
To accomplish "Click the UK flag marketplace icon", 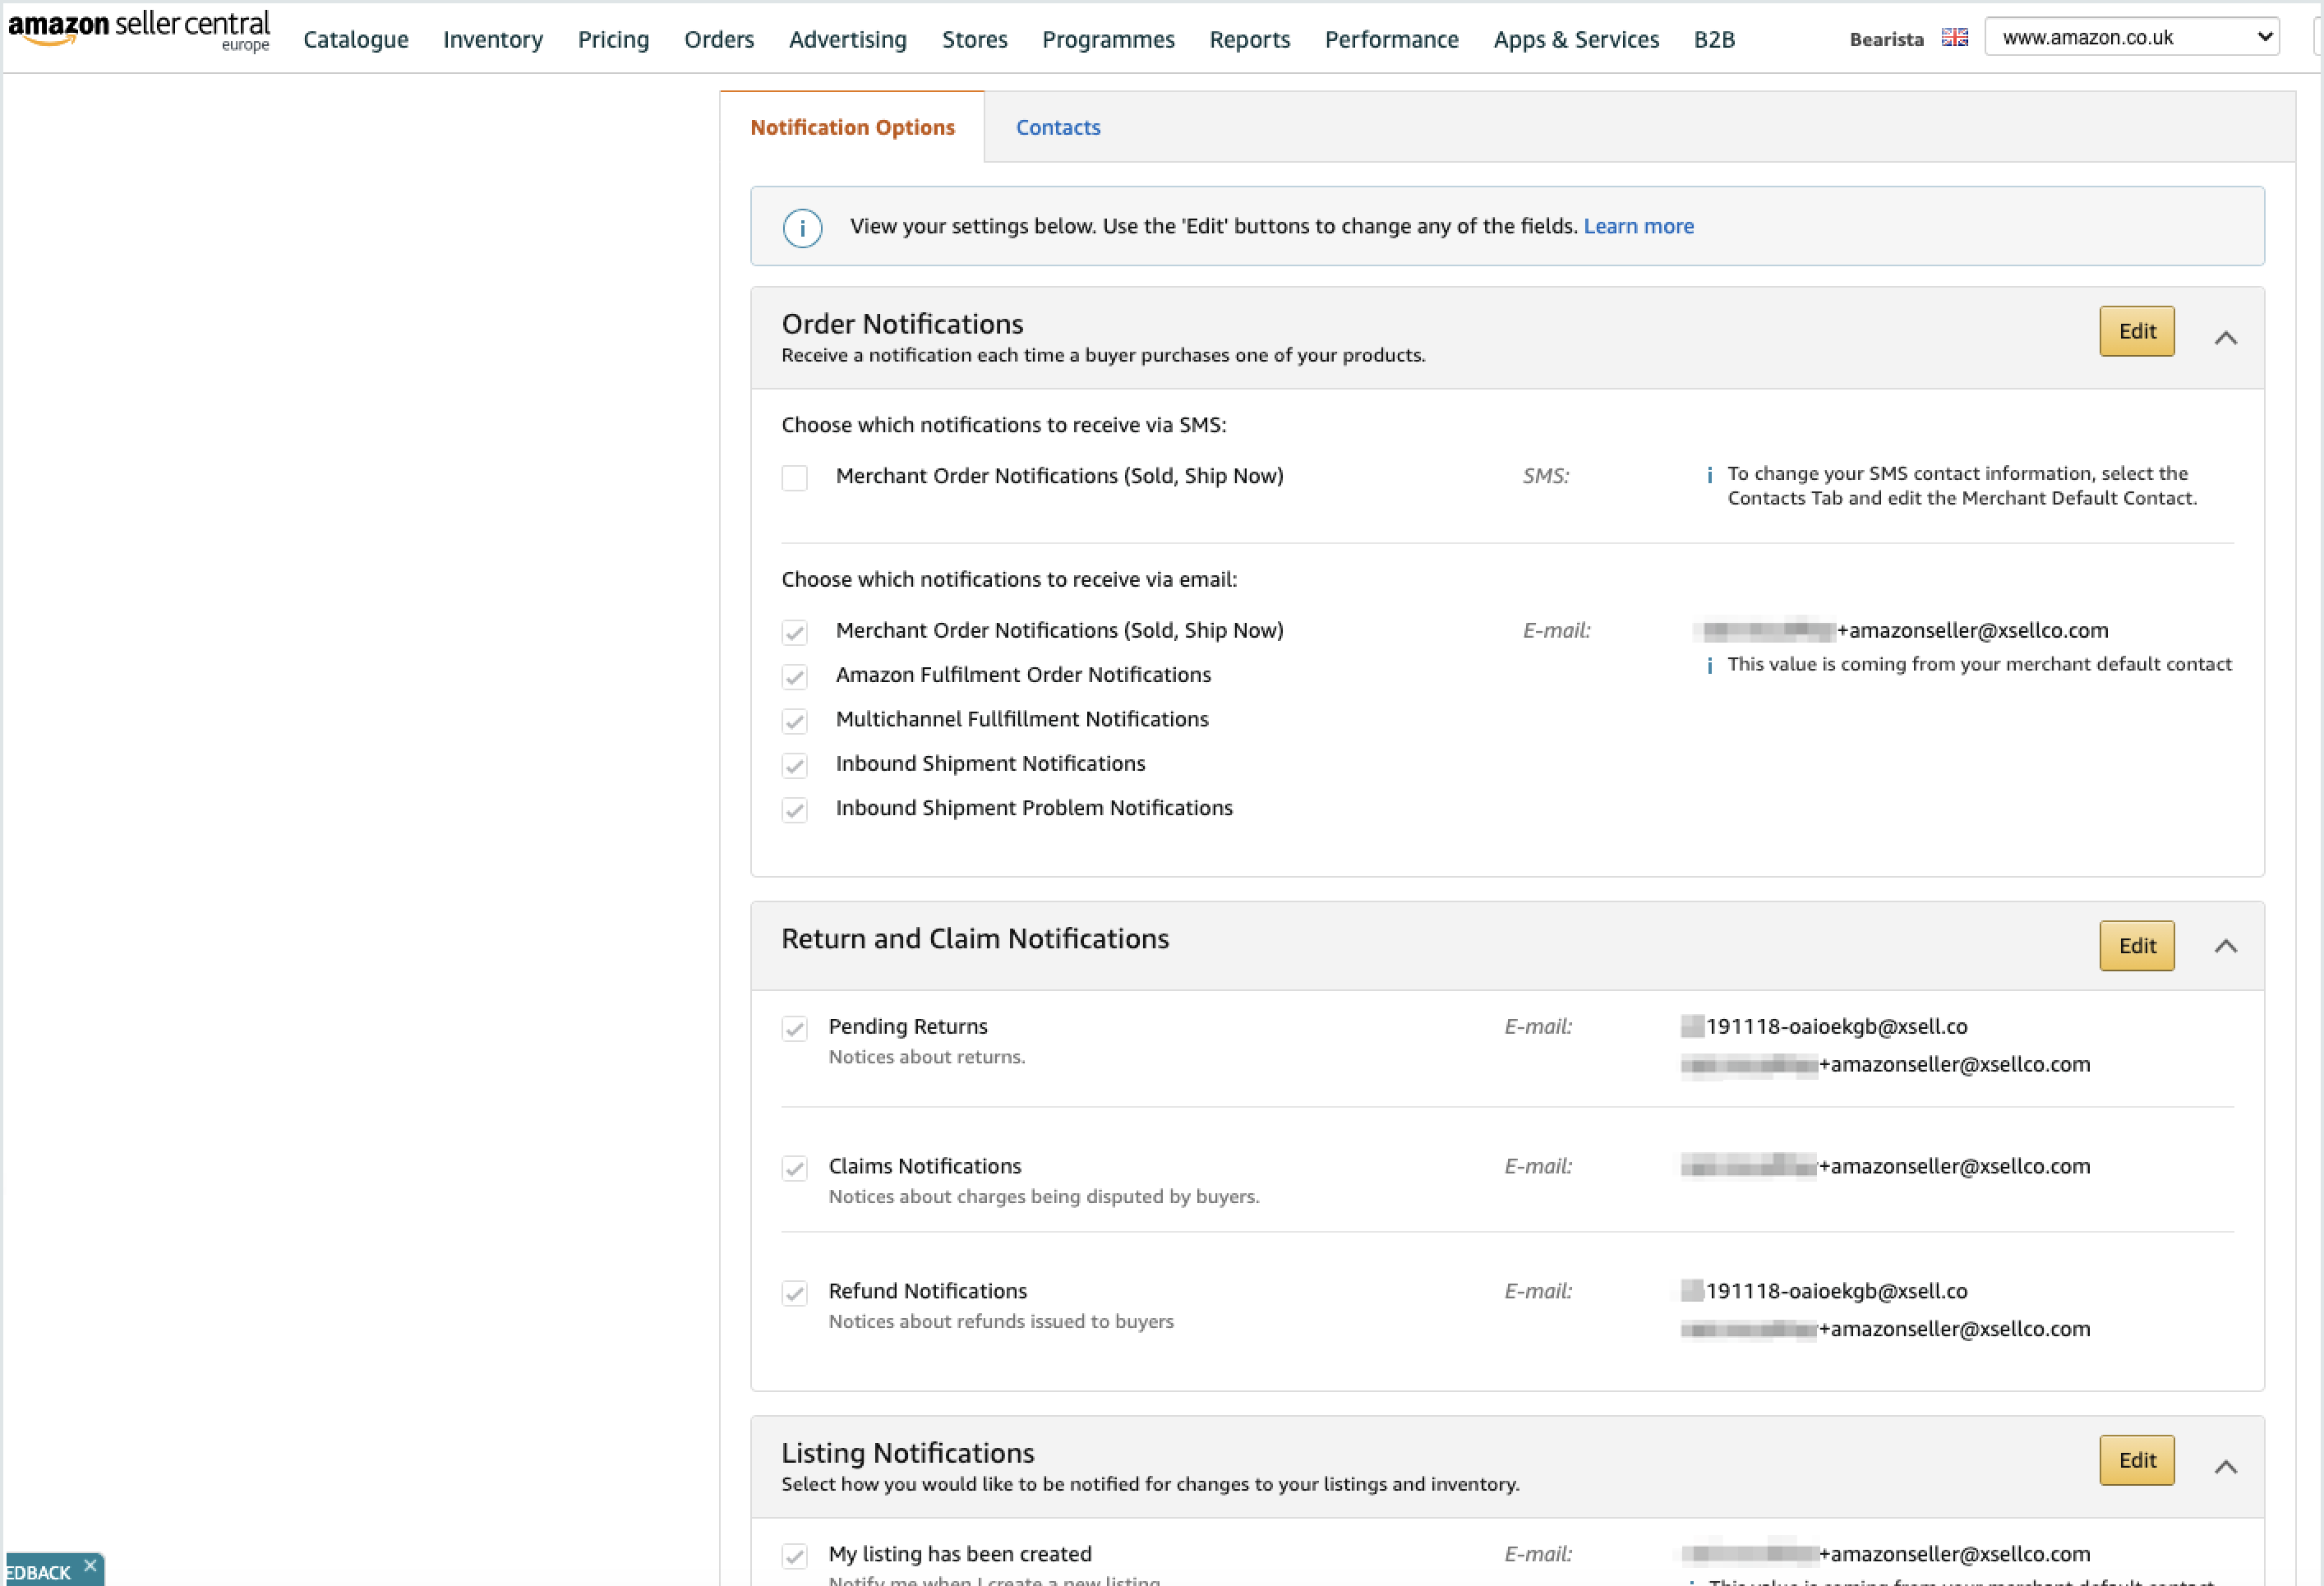I will point(1957,37).
